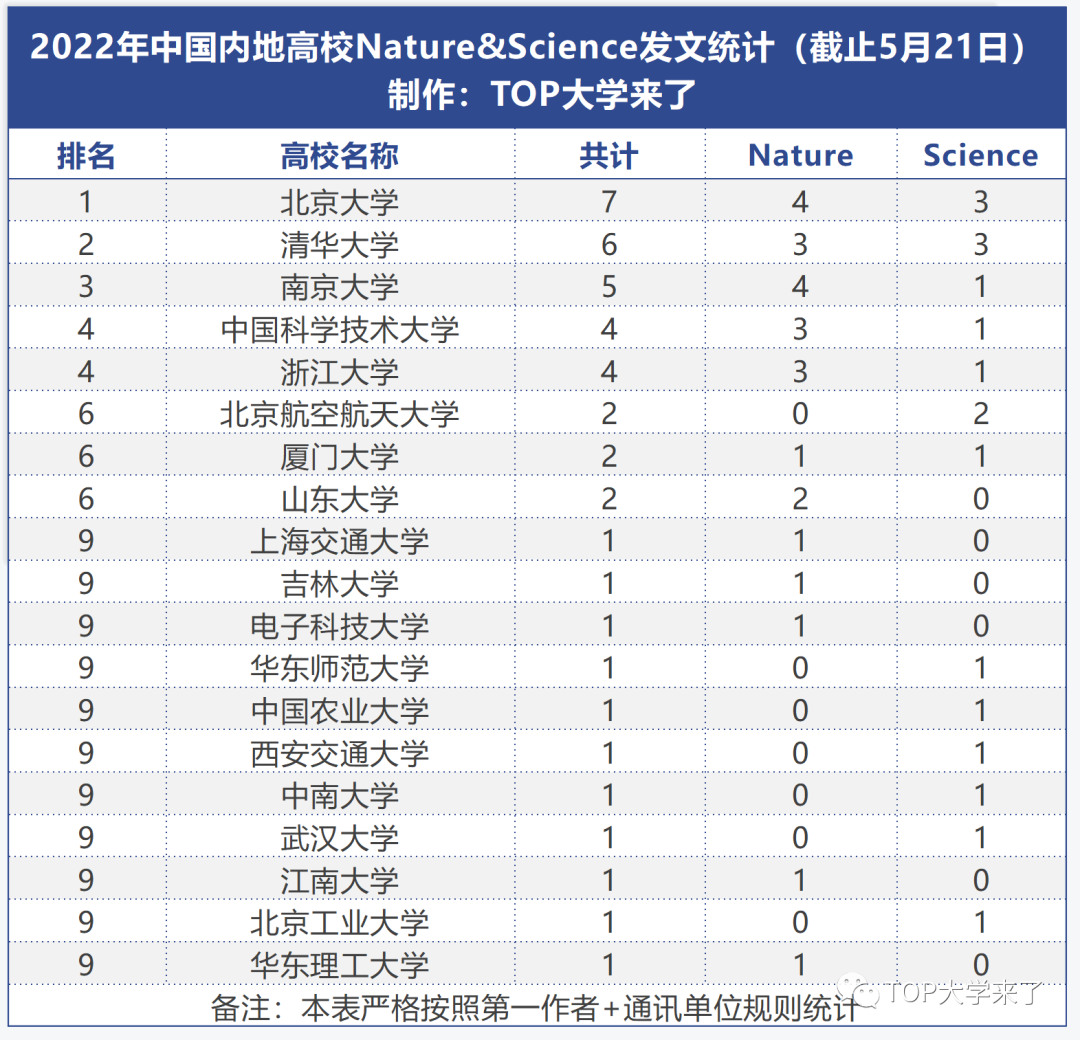Click the 高校名称 column header

pos(339,156)
